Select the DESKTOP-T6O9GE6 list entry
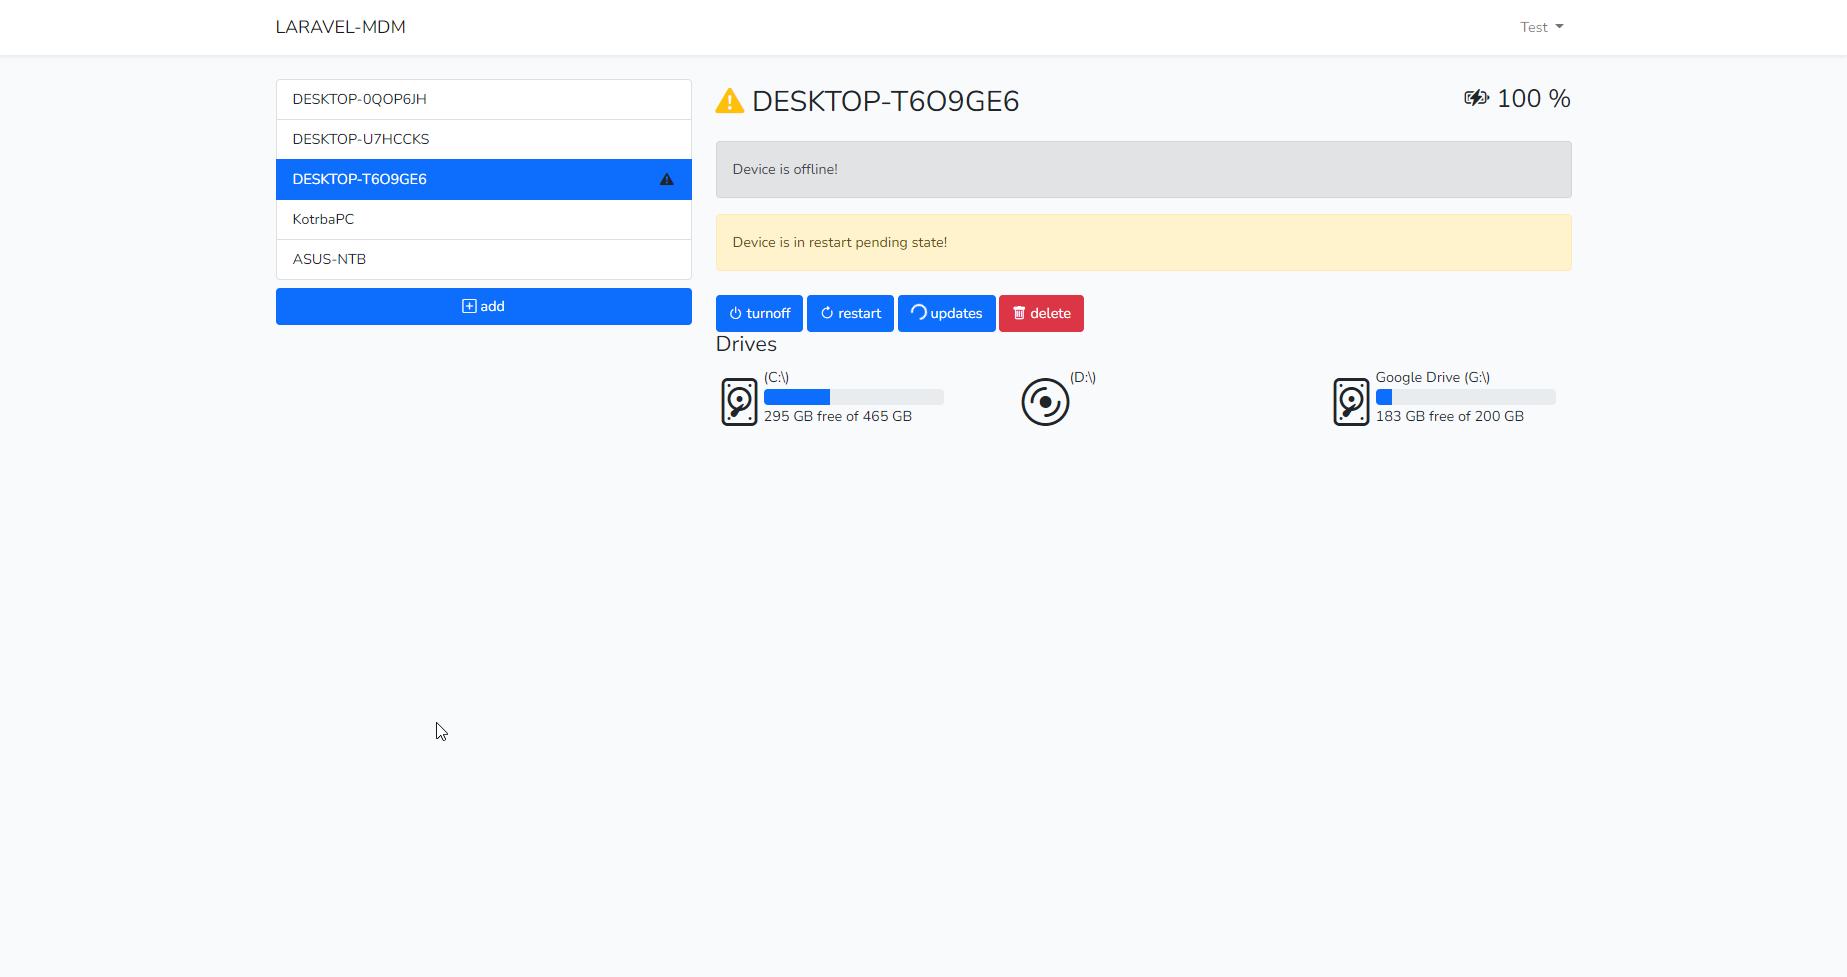 point(484,179)
